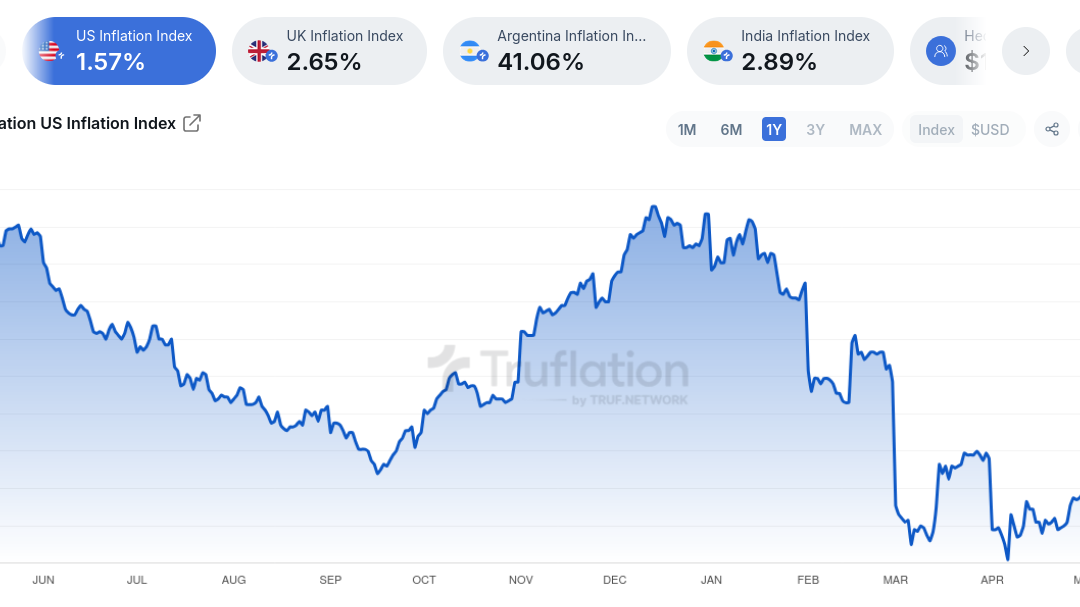Screen dimensions: 1080x607
Task: Click the India flag icon
Action: (716, 51)
